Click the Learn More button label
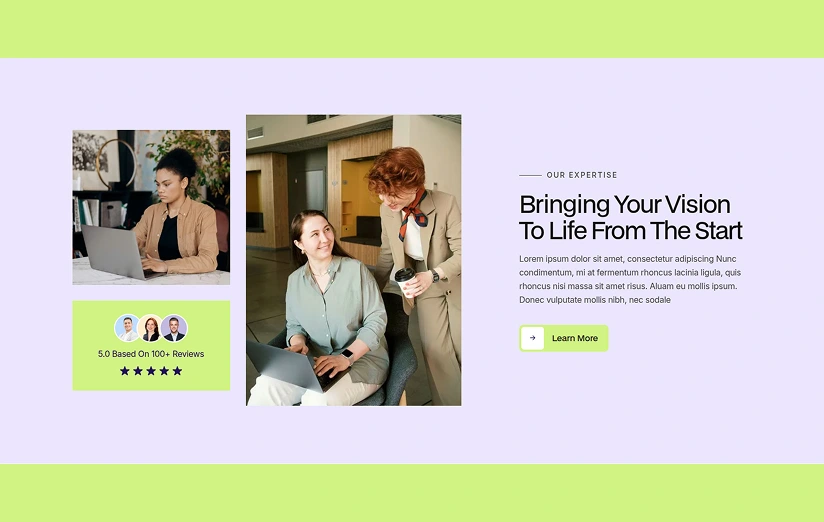The width and height of the screenshot is (824, 522). [x=575, y=338]
